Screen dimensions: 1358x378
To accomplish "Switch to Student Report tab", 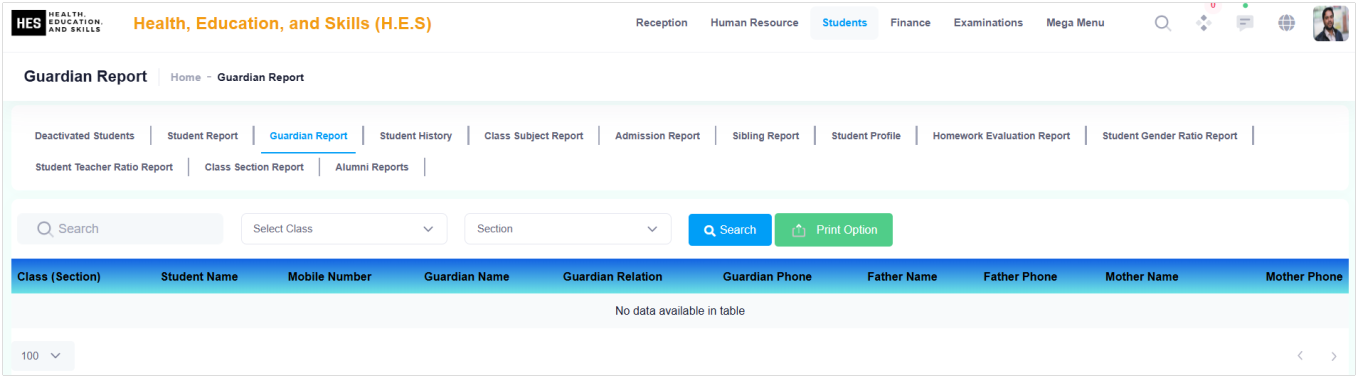I will click(202, 136).
